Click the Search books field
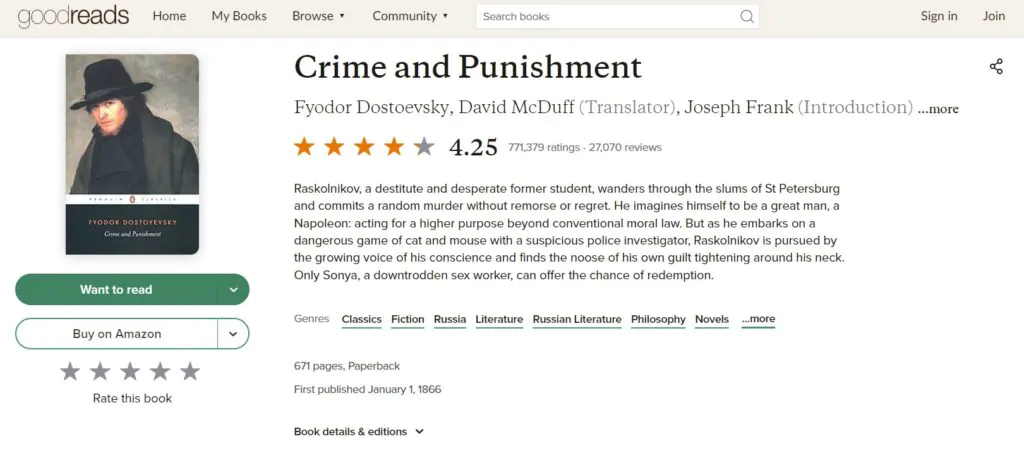1024x453 pixels. 605,16
